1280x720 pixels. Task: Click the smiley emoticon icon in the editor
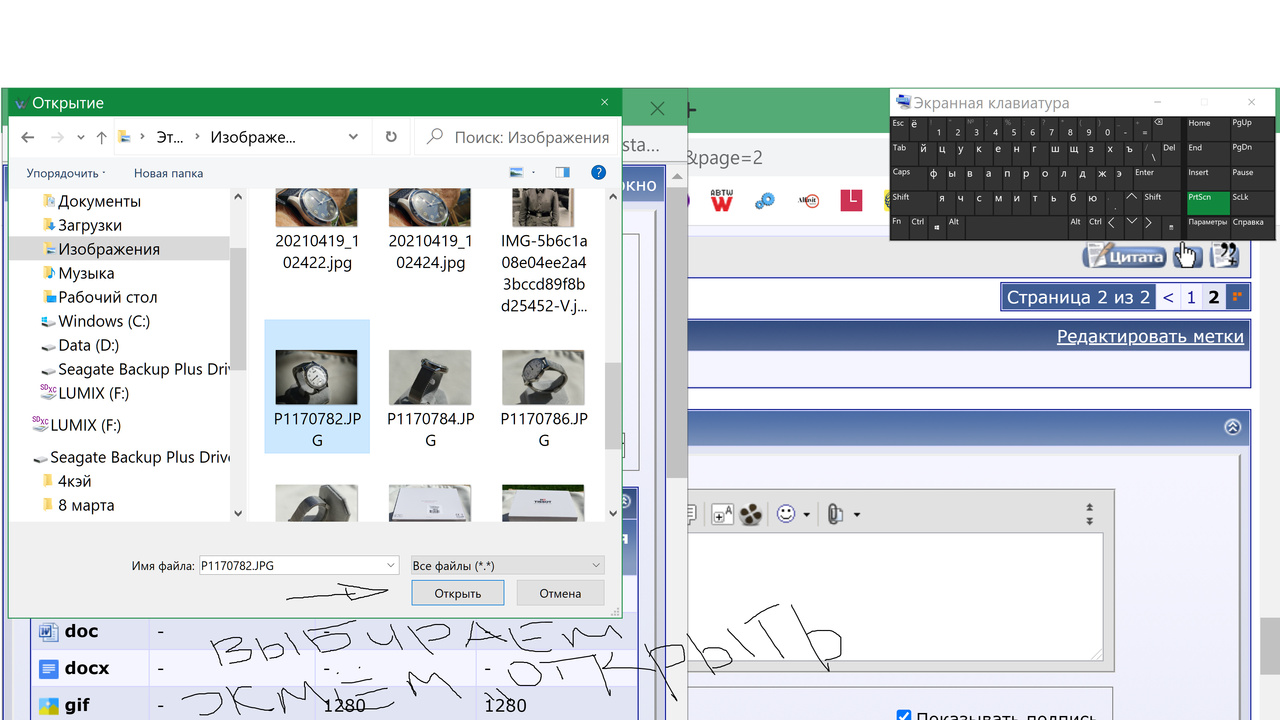[x=786, y=514]
